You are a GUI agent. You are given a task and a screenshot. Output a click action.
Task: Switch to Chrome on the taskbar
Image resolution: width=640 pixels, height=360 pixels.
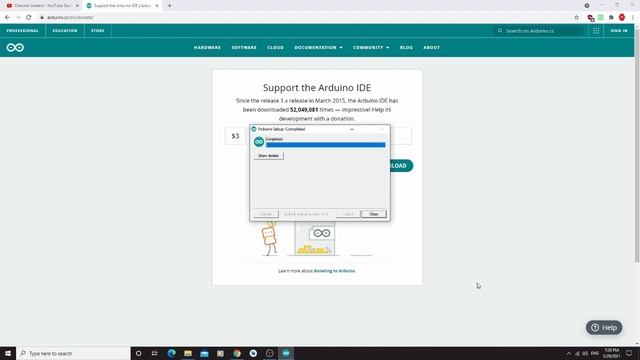click(x=237, y=353)
